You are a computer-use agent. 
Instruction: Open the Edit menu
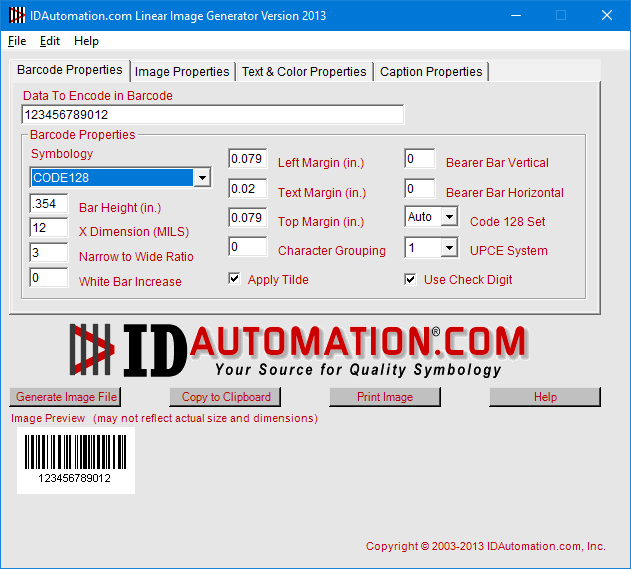click(49, 41)
